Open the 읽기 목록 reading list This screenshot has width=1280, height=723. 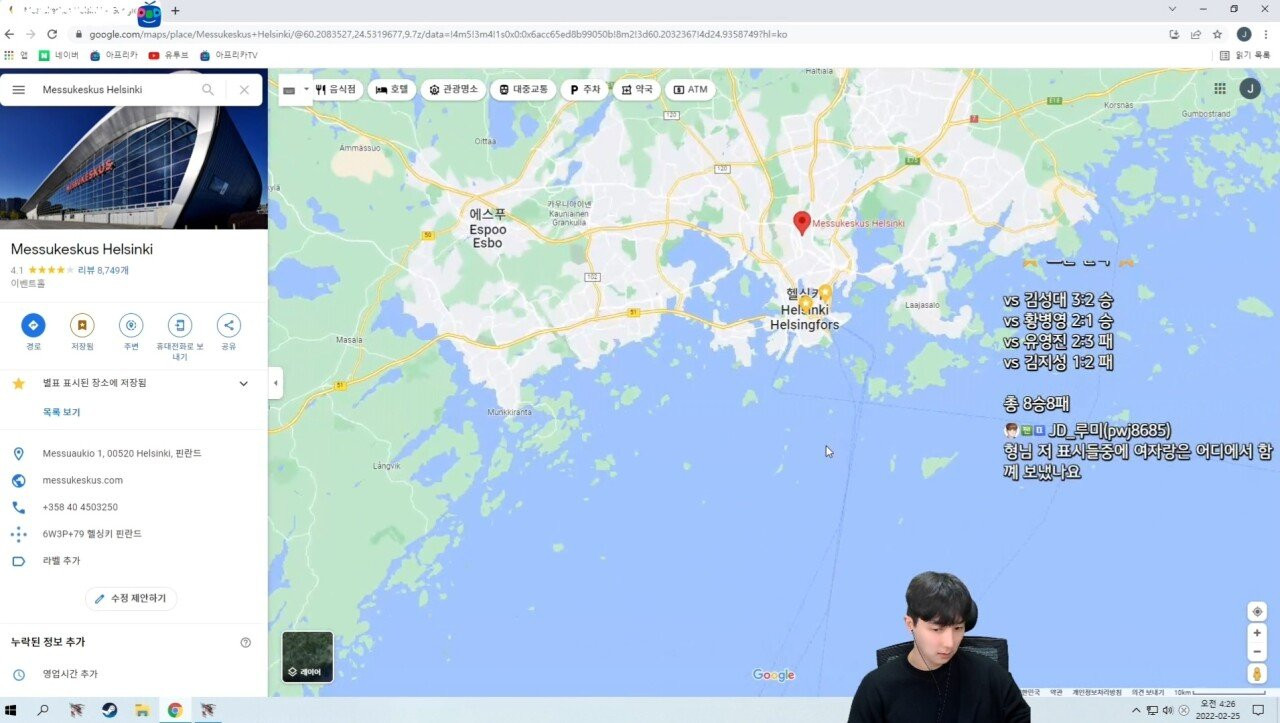coord(1245,55)
